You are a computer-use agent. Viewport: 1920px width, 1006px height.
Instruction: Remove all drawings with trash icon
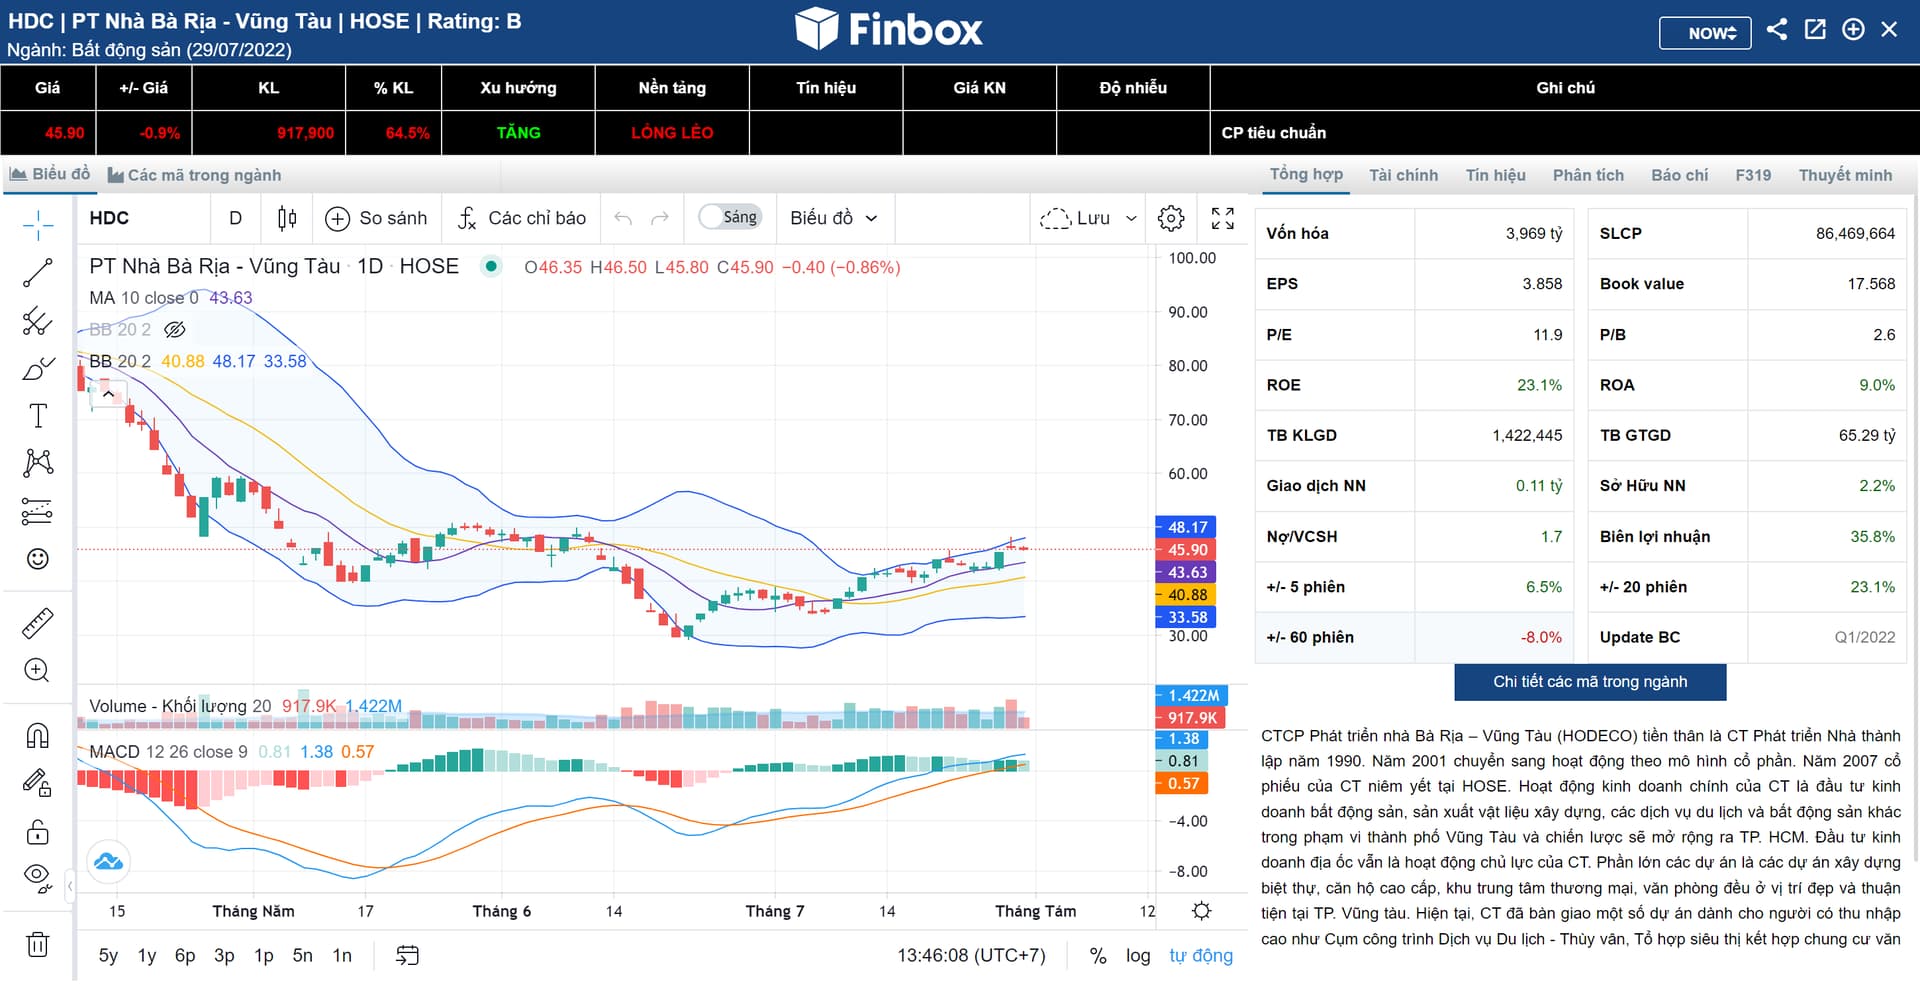(x=37, y=944)
